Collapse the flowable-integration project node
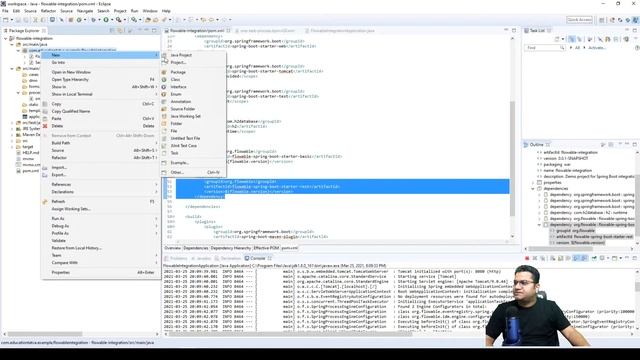This screenshot has height=360, width=640. click(x=6, y=38)
